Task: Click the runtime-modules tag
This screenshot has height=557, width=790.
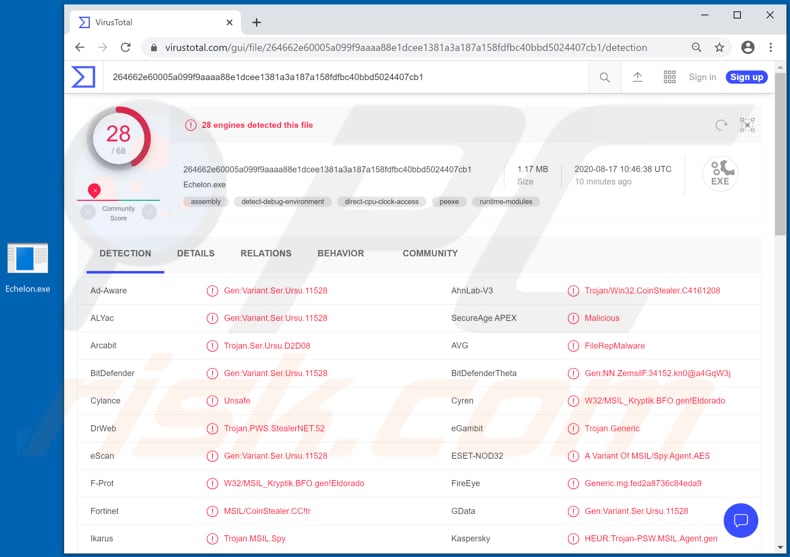Action: [x=506, y=201]
